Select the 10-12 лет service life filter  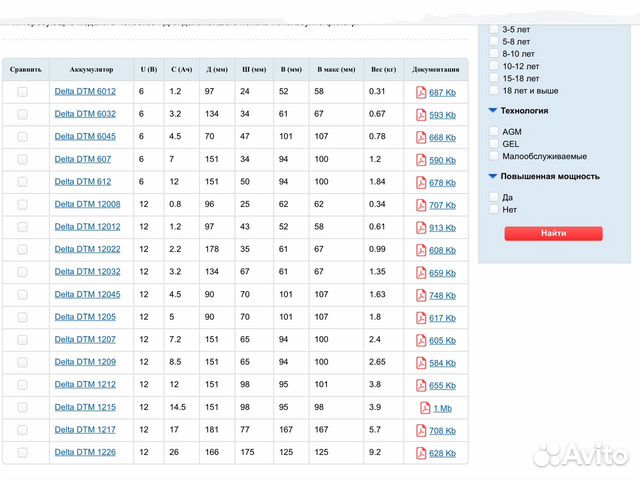[x=494, y=66]
